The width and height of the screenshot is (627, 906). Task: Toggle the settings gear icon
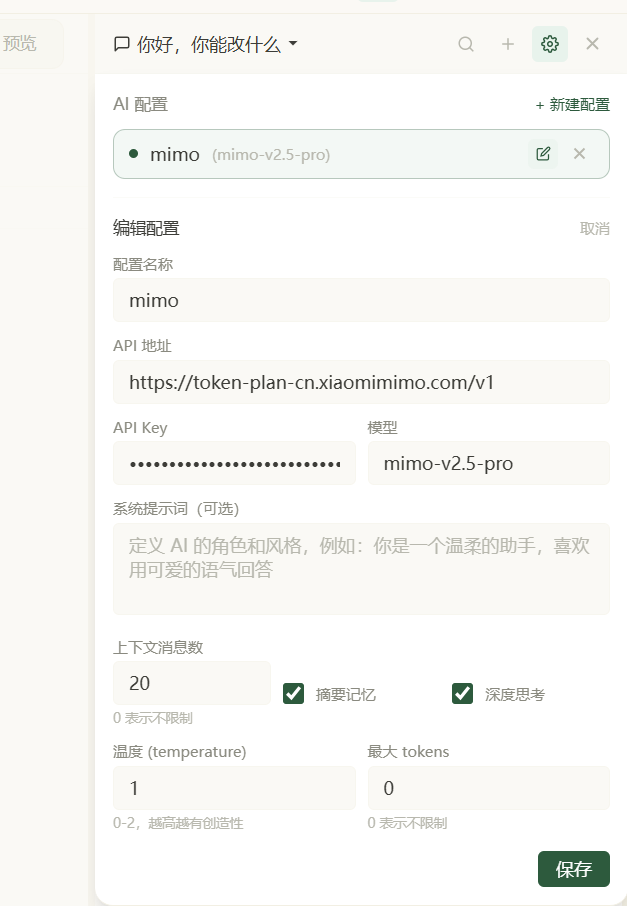pos(550,44)
